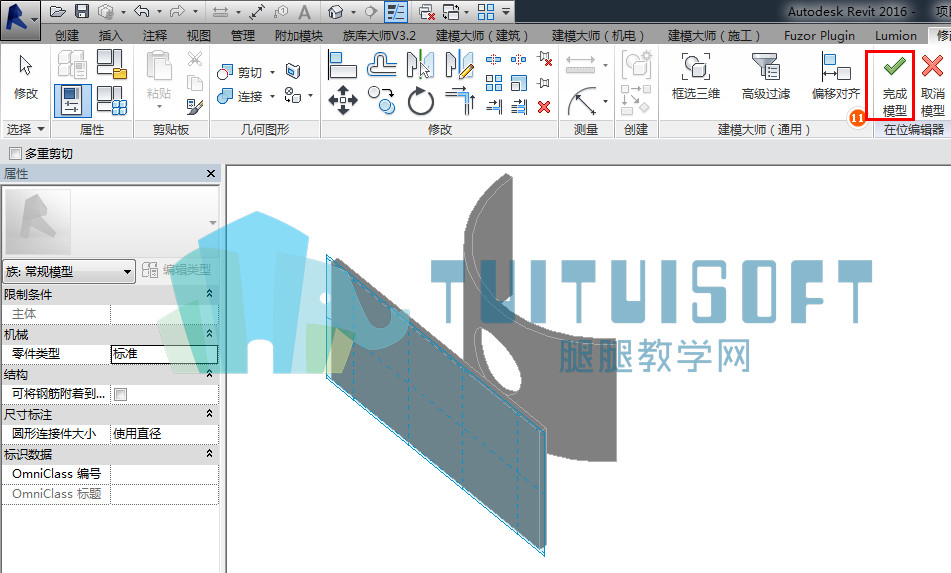This screenshot has width=951, height=573.
Task: Open the 剪切 dropdown arrow
Action: (x=272, y=72)
